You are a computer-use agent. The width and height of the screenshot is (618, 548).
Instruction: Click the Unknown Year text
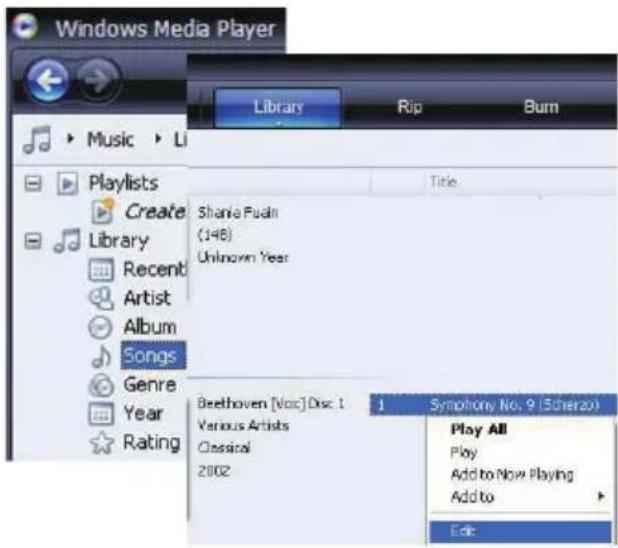[x=243, y=257]
